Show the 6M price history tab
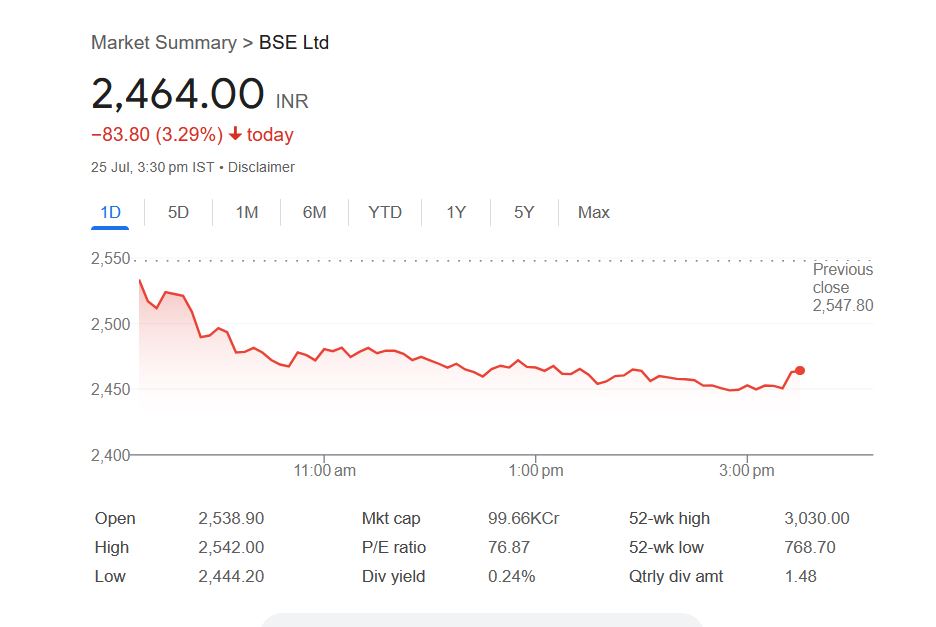The image size is (936, 627). click(x=314, y=212)
